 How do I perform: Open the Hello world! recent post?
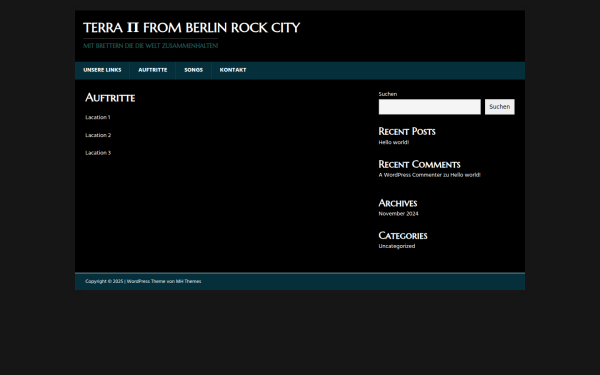point(393,142)
